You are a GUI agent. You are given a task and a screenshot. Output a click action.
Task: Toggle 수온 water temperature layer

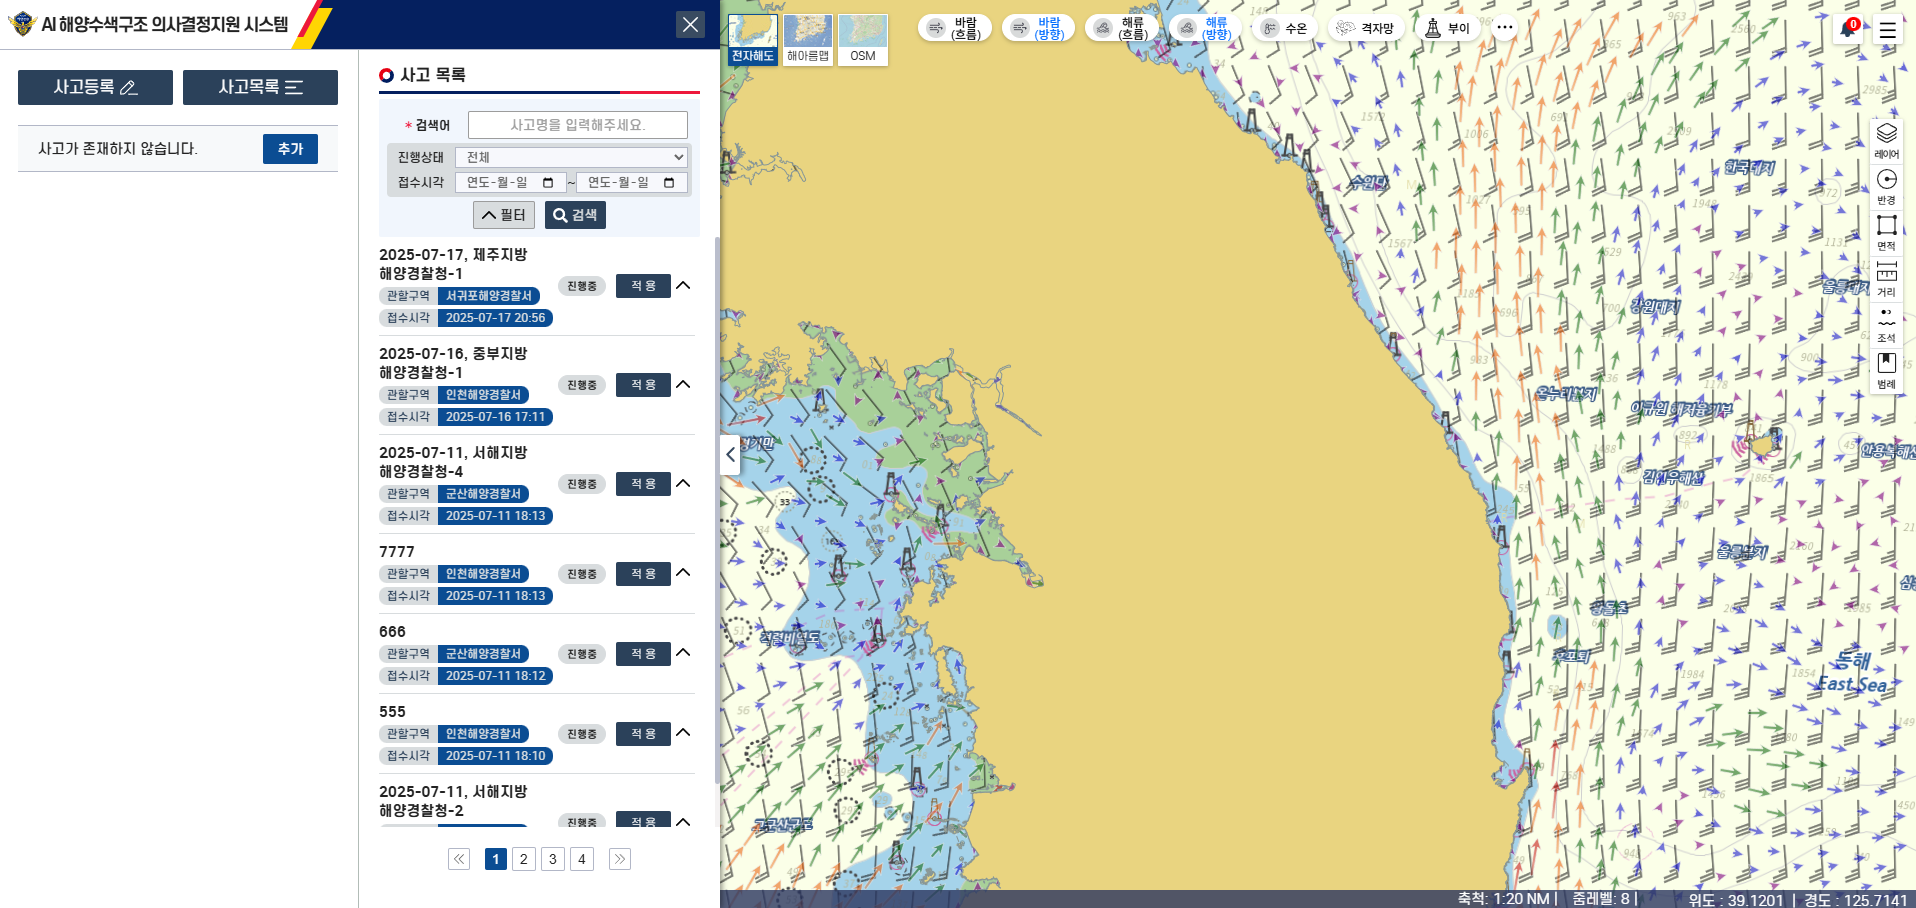click(x=1285, y=28)
